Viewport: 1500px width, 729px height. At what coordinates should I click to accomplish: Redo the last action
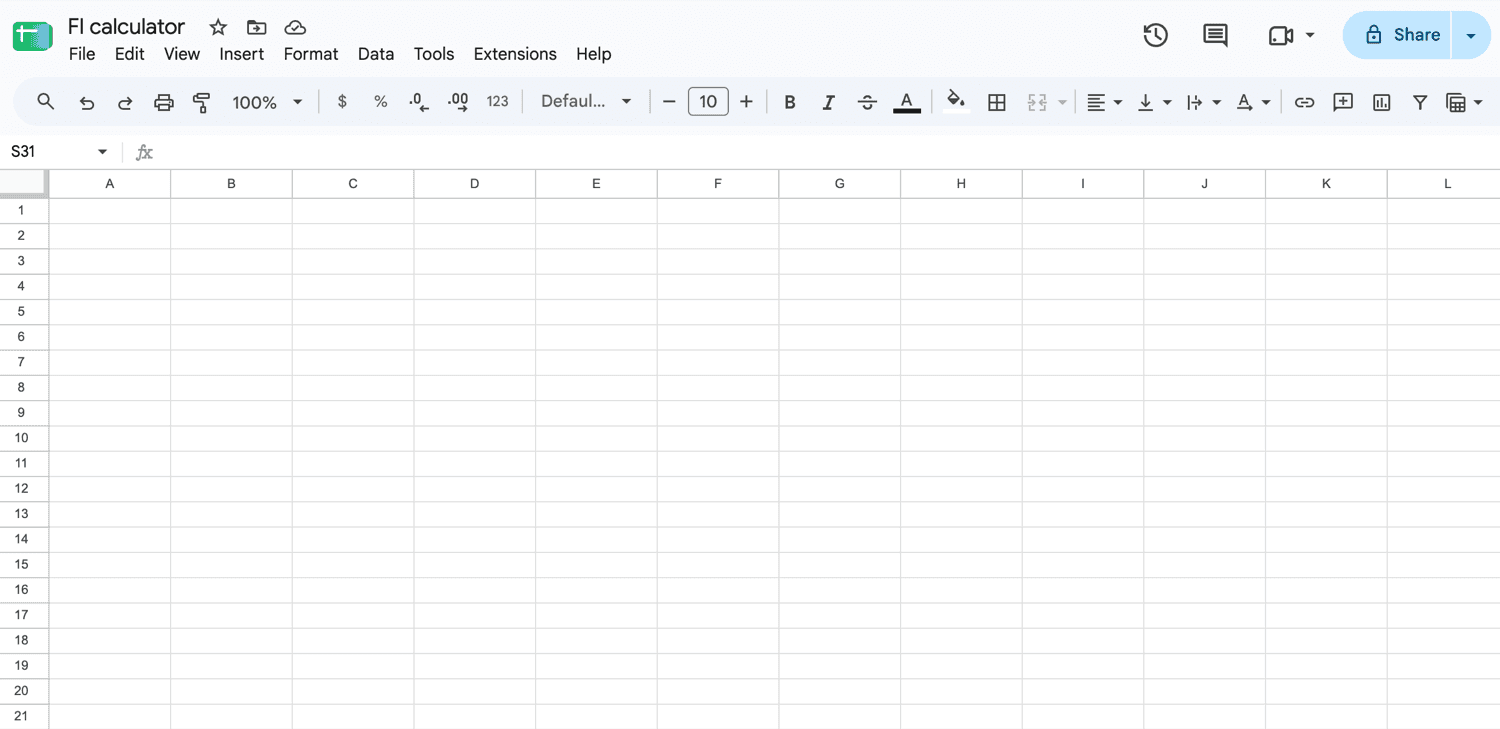[125, 102]
